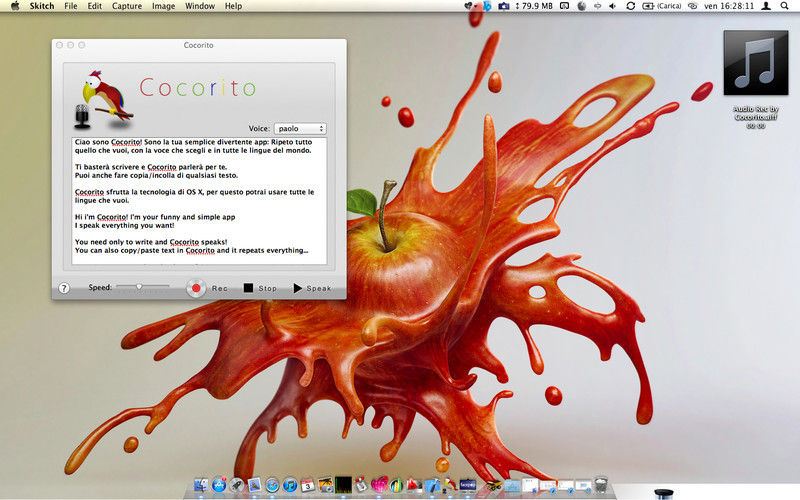Viewport: 800px width, 500px height.
Task: Click the camera icon in the menu bar
Action: [504, 6]
